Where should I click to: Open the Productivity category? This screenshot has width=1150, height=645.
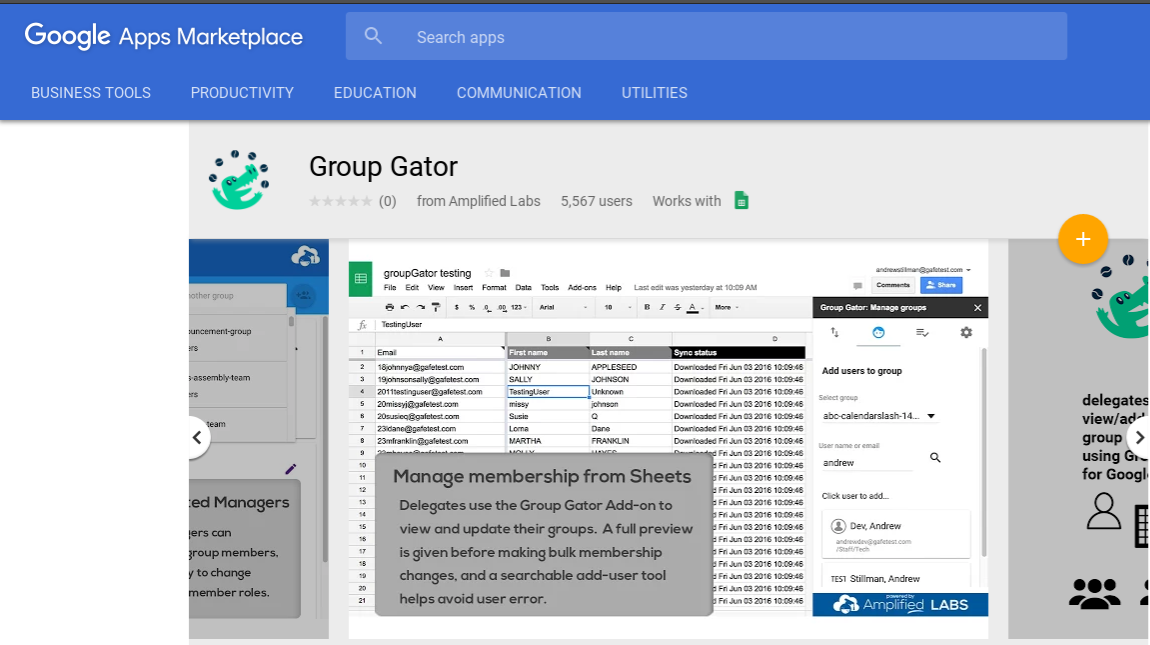click(x=242, y=93)
